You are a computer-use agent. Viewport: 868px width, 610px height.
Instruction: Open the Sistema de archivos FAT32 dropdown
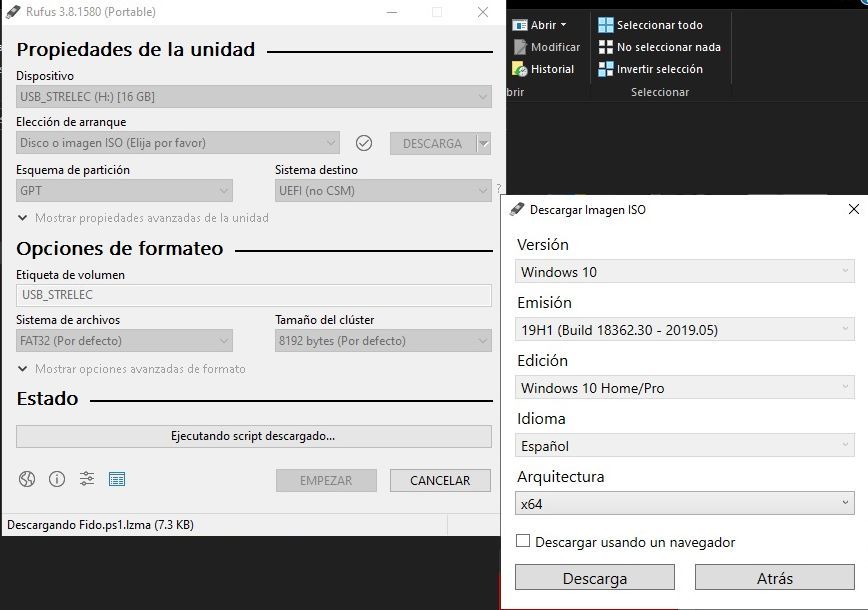coord(124,340)
